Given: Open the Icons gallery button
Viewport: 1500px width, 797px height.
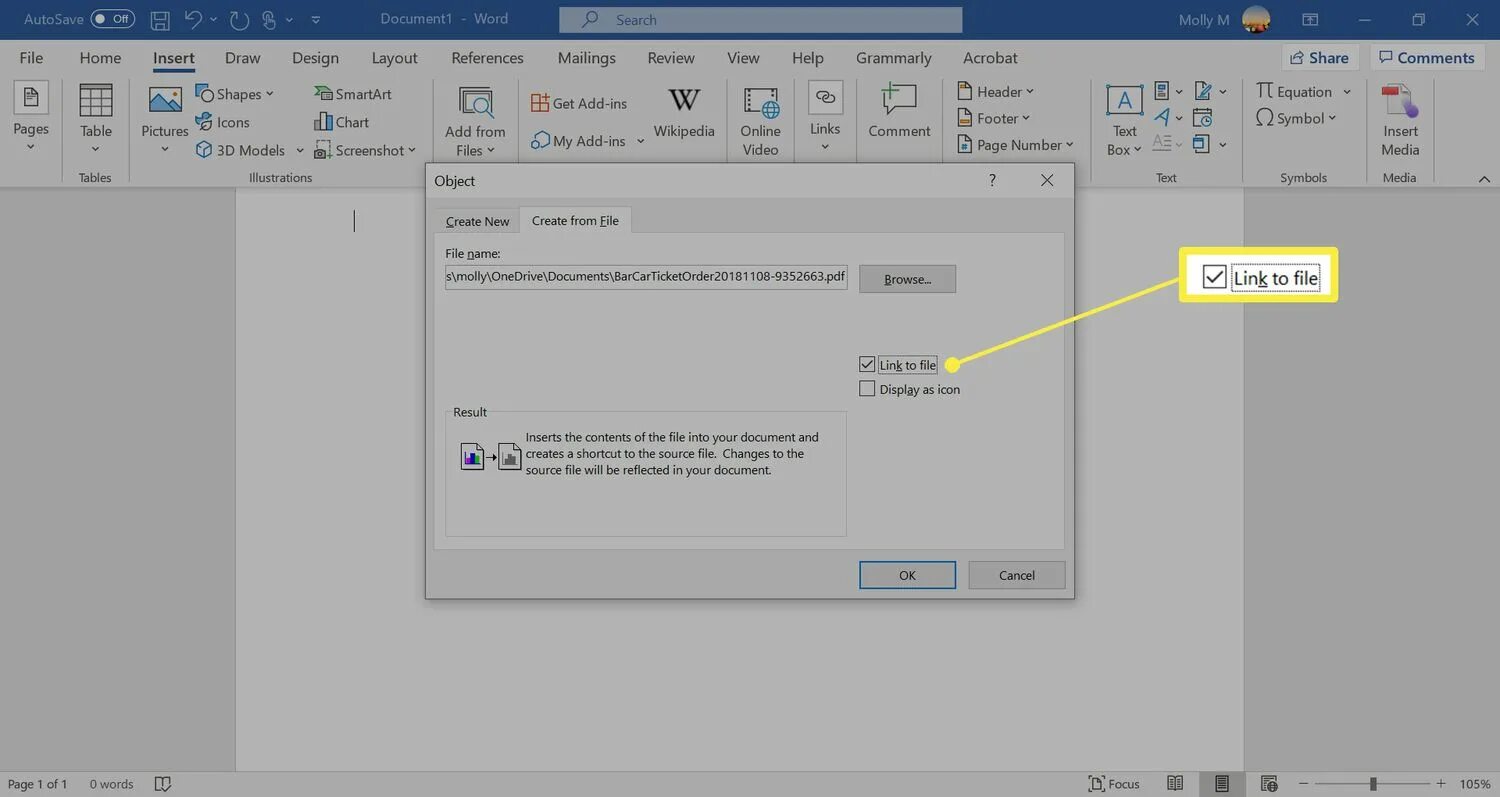Looking at the screenshot, I should point(222,122).
